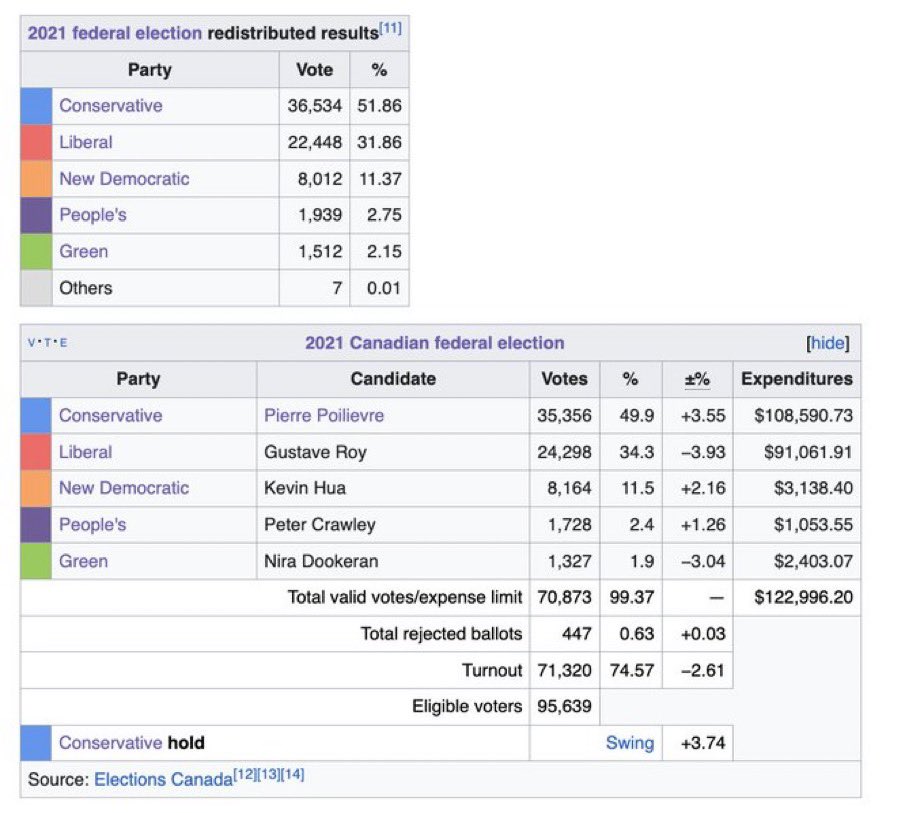Click the Votes column header in candidate table

[564, 379]
